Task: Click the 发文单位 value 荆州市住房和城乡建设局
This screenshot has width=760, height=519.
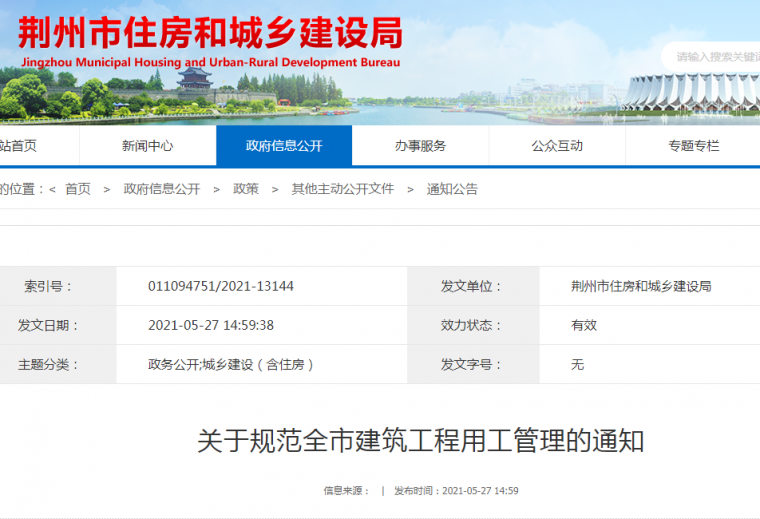Action: point(640,286)
